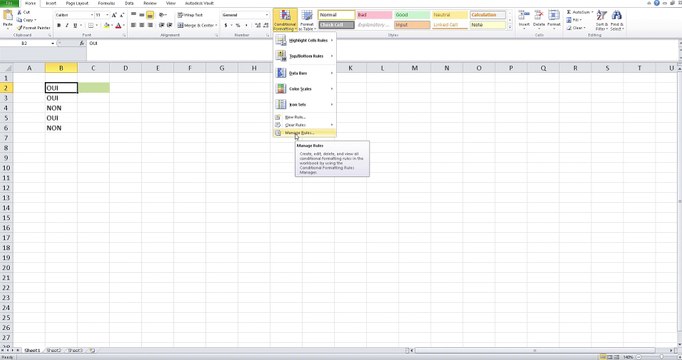
Task: Toggle align text right
Action: pos(150,25)
